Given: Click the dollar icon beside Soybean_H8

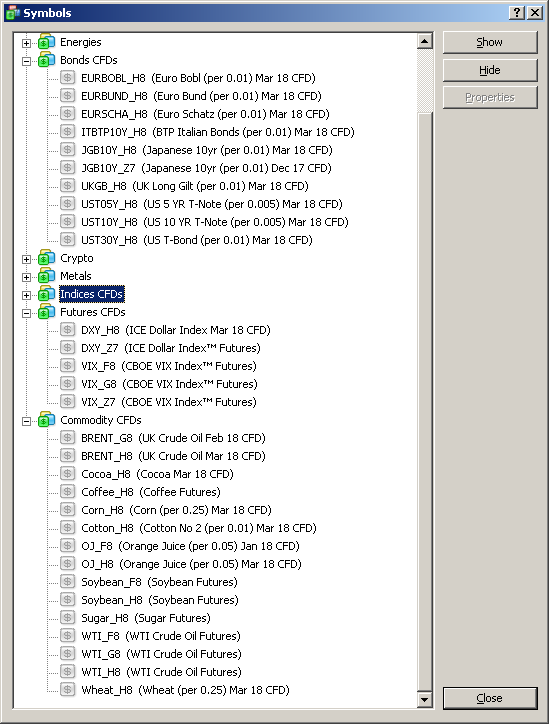Looking at the screenshot, I should coord(67,600).
